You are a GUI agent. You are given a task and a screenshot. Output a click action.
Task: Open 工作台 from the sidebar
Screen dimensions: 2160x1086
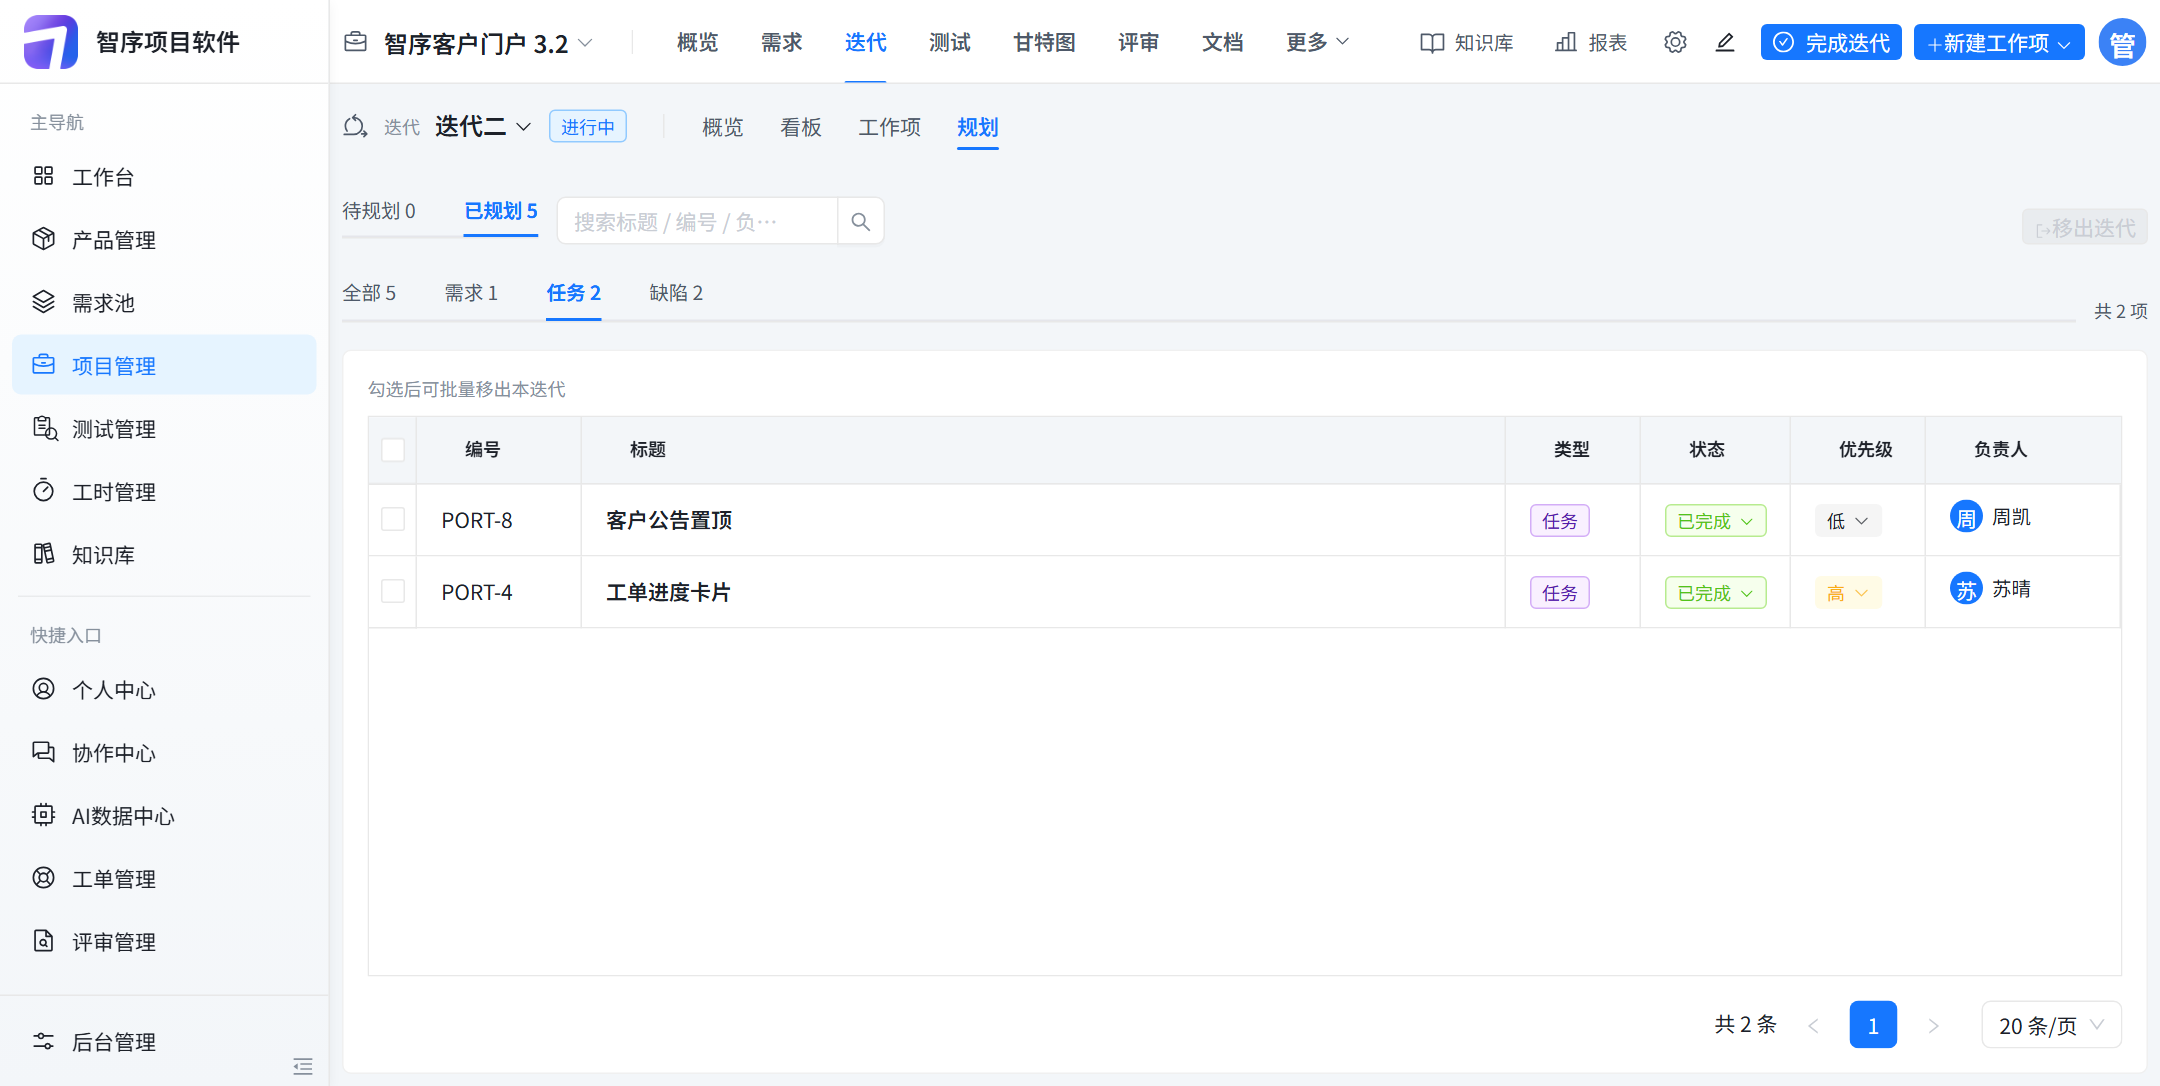[164, 177]
